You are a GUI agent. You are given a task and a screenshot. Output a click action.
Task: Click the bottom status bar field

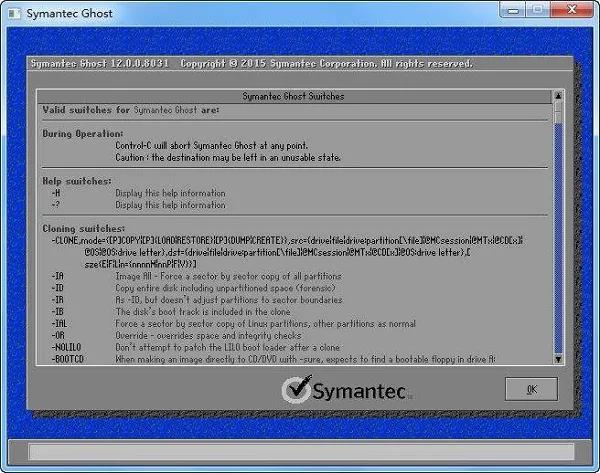tap(299, 451)
